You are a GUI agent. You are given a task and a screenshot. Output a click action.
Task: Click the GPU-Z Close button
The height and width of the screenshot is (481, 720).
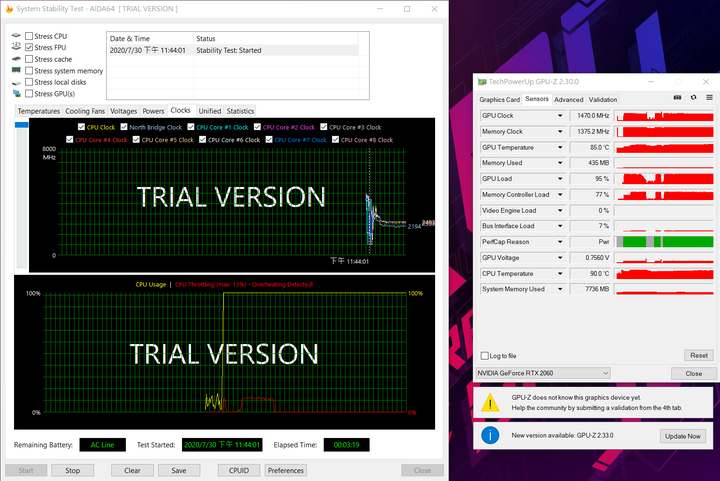693,374
